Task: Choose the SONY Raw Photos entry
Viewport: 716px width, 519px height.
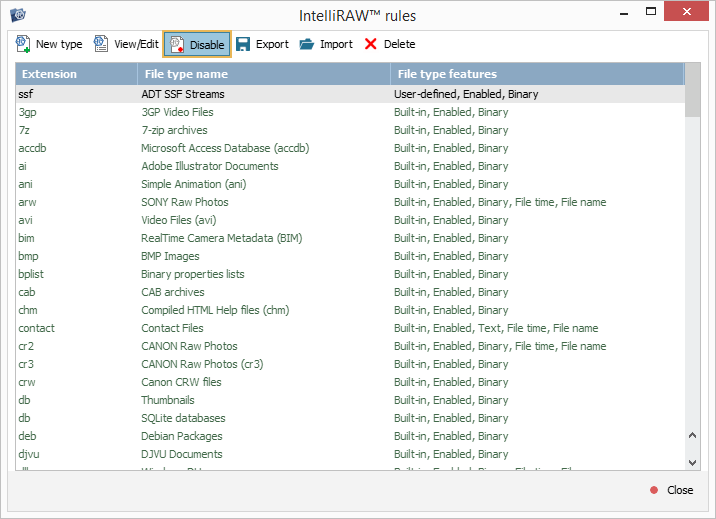Action: click(x=185, y=202)
